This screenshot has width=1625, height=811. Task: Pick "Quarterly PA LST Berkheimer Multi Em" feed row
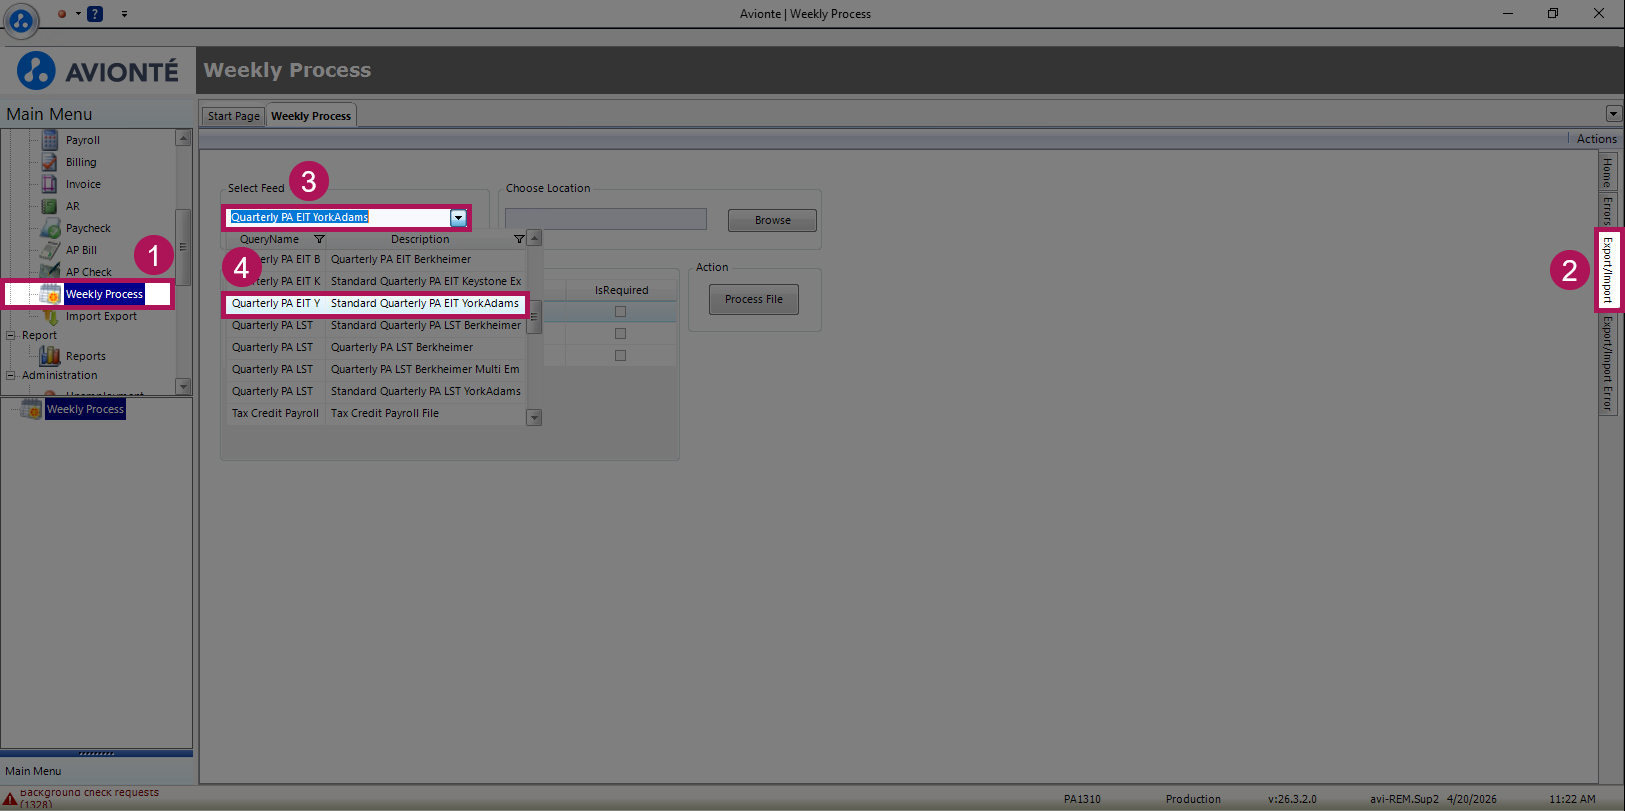click(376, 369)
